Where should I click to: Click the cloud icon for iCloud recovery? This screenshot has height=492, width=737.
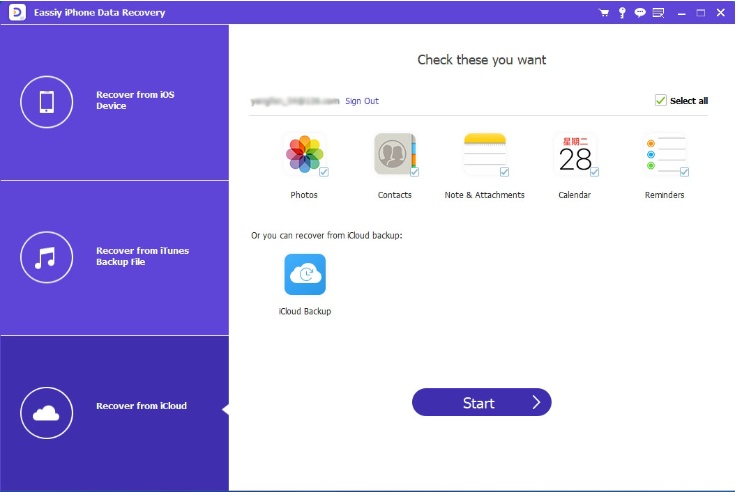(x=47, y=413)
